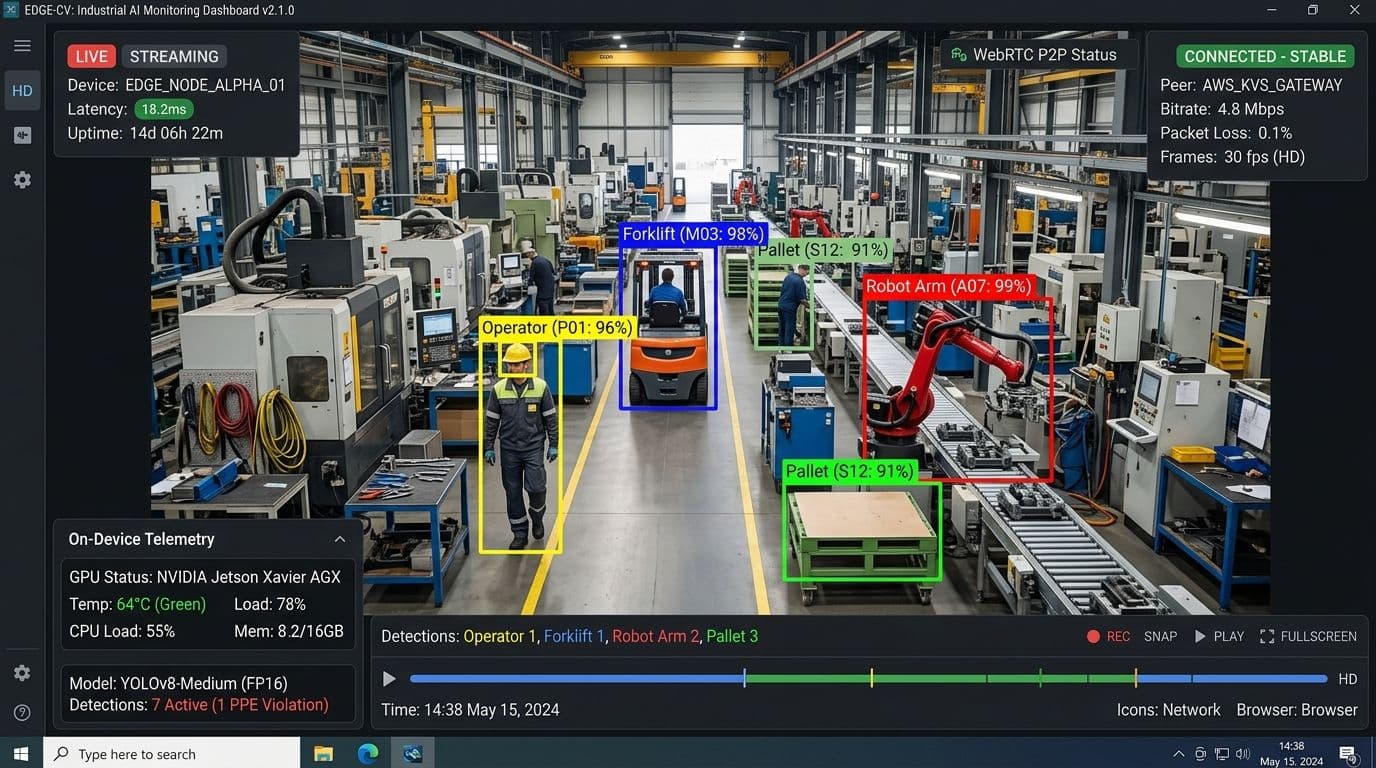
Task: Open Microsoft Edge from the taskbar
Action: point(368,754)
